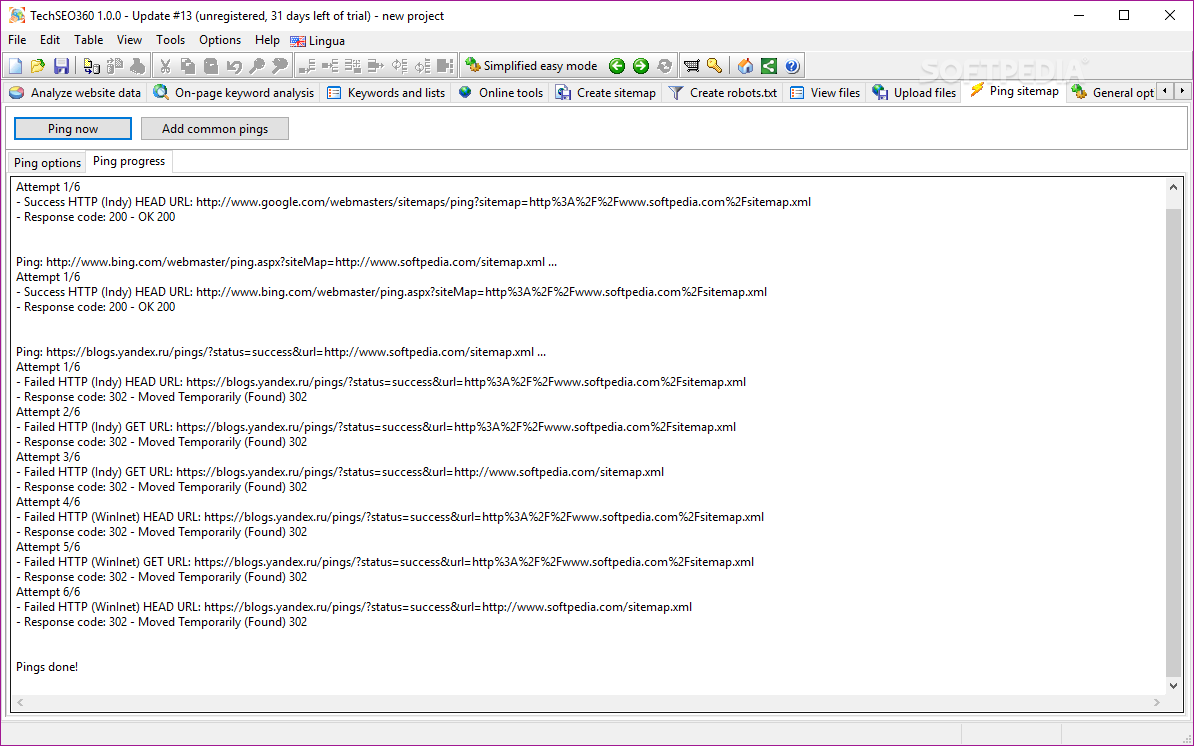Click the horizontal scrollbar right arrow
This screenshot has height=746, width=1194.
[x=1157, y=703]
